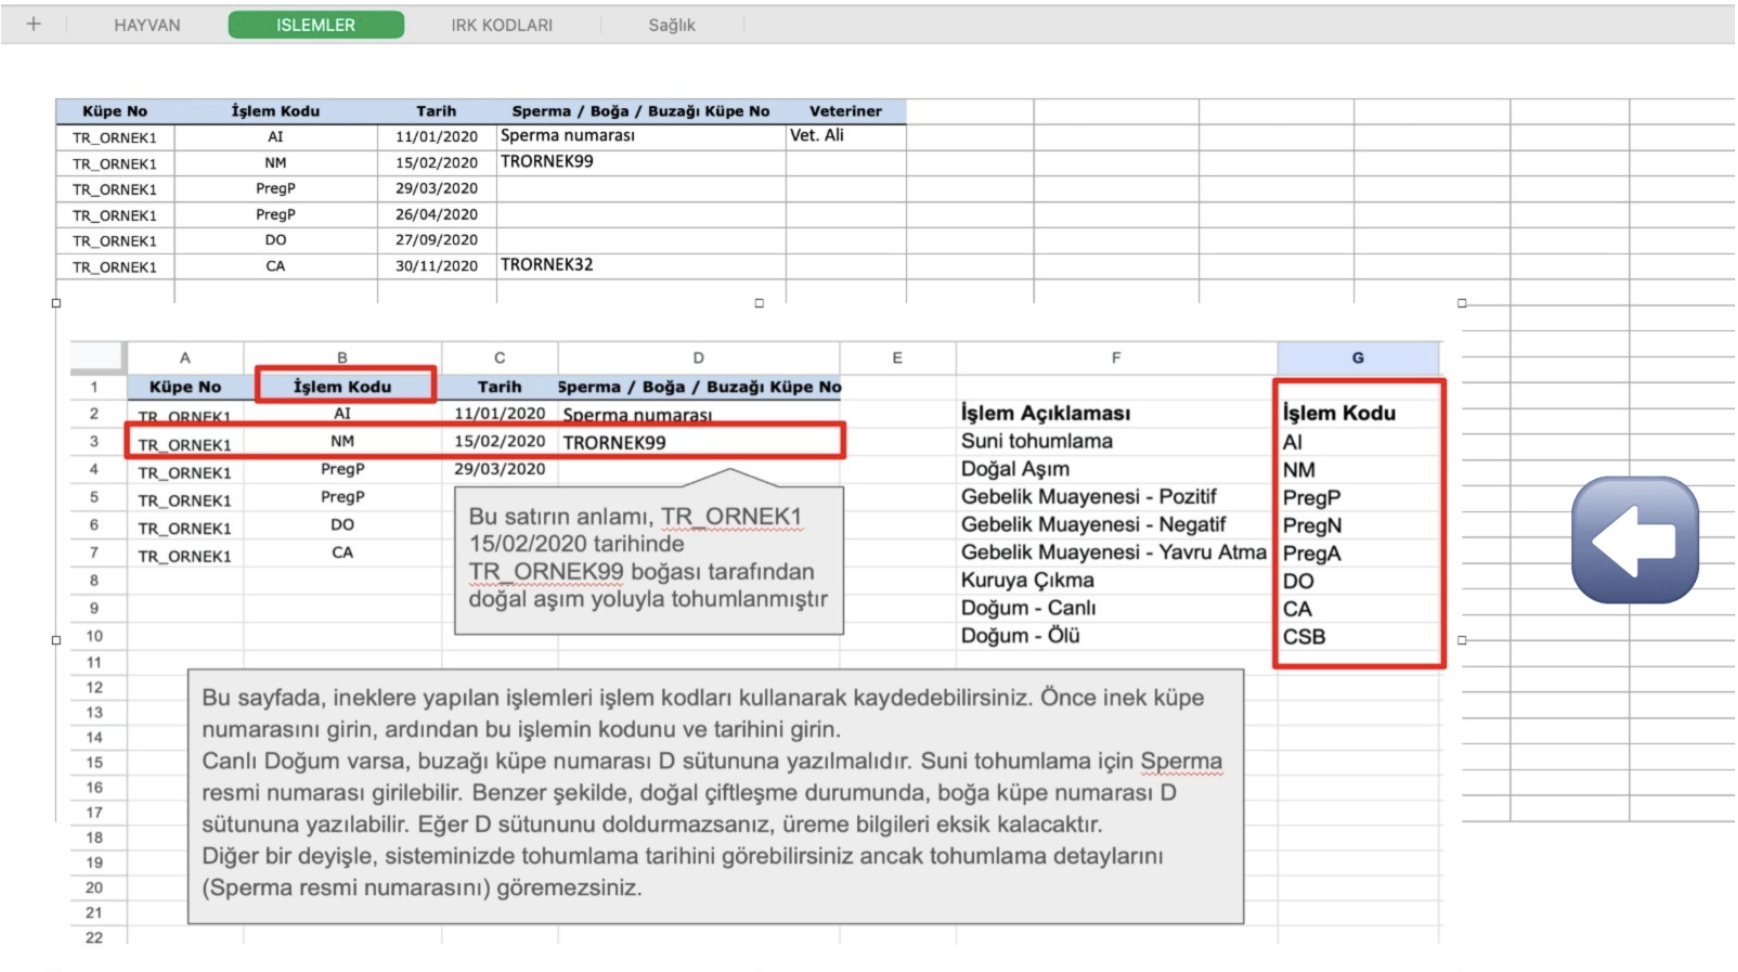Click the PregP code in the 26/04/2020 row

[276, 214]
